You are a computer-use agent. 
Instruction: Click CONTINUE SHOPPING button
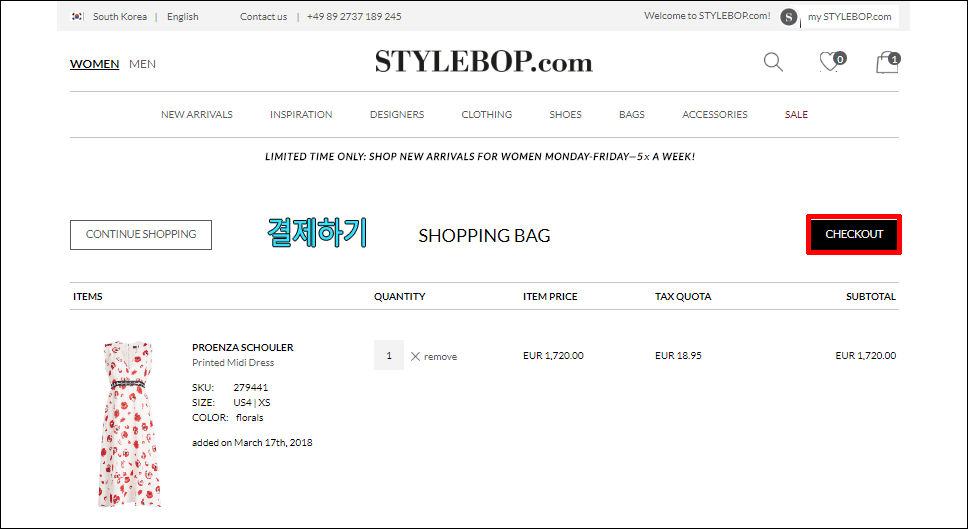(141, 235)
